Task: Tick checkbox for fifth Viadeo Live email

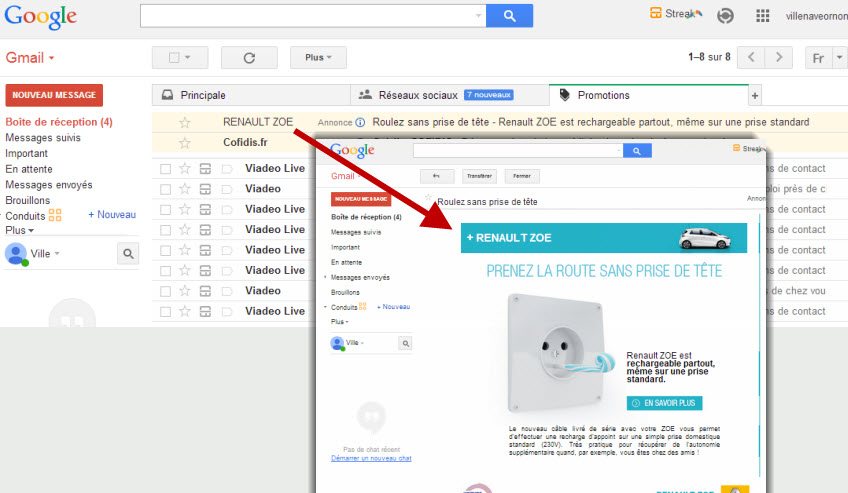Action: 165,271
